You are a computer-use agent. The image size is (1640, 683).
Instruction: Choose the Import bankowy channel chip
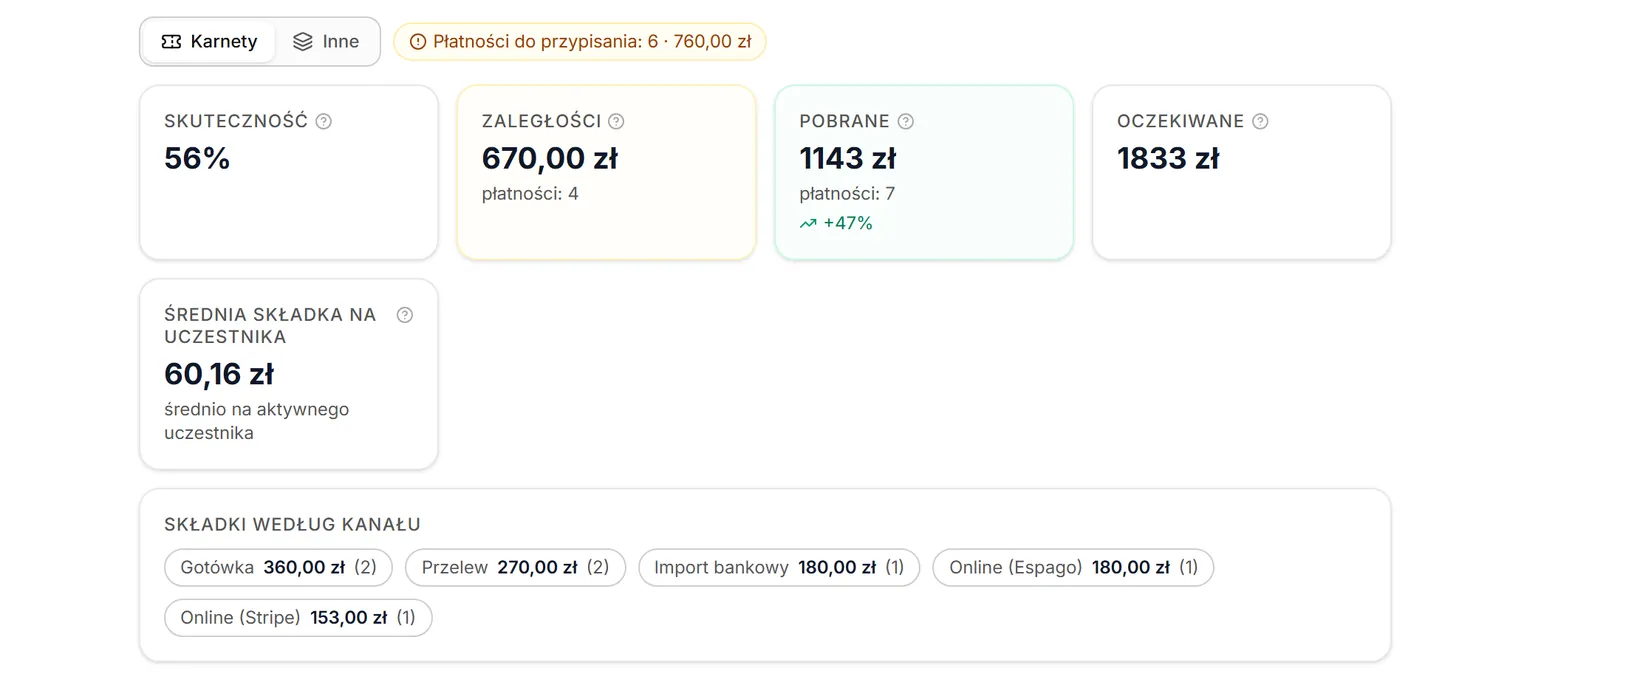pyautogui.click(x=779, y=567)
